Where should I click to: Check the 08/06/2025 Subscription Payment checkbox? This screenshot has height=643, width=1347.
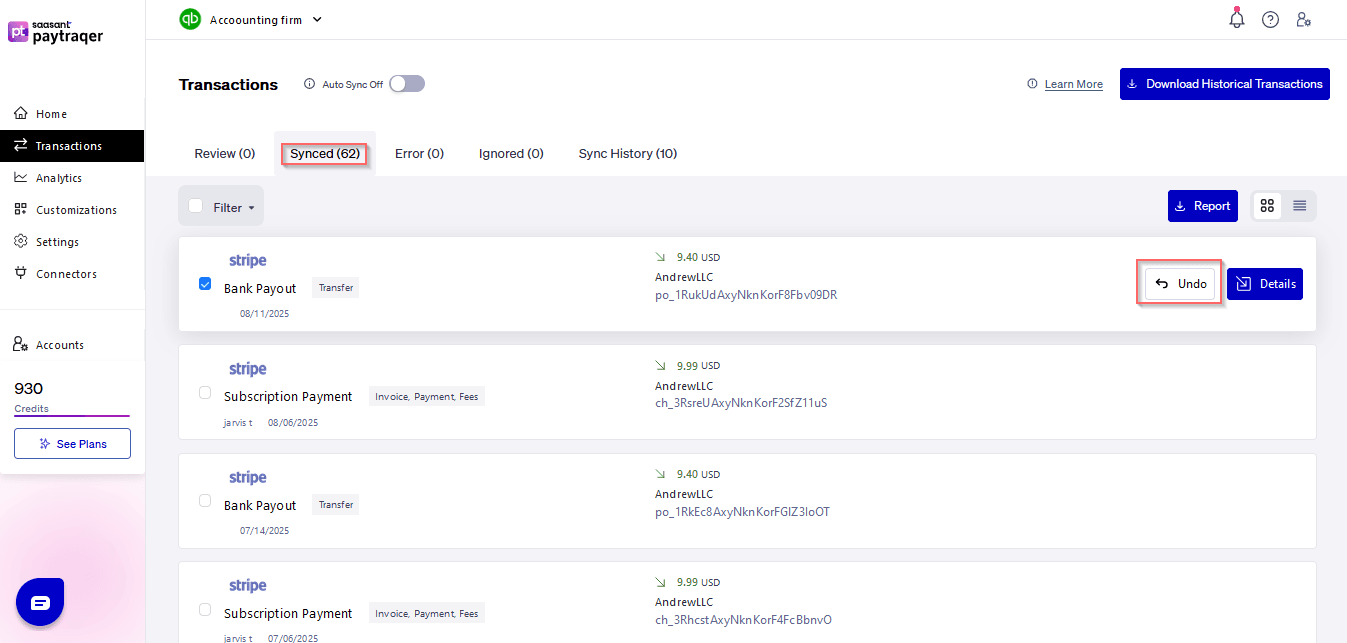click(205, 393)
